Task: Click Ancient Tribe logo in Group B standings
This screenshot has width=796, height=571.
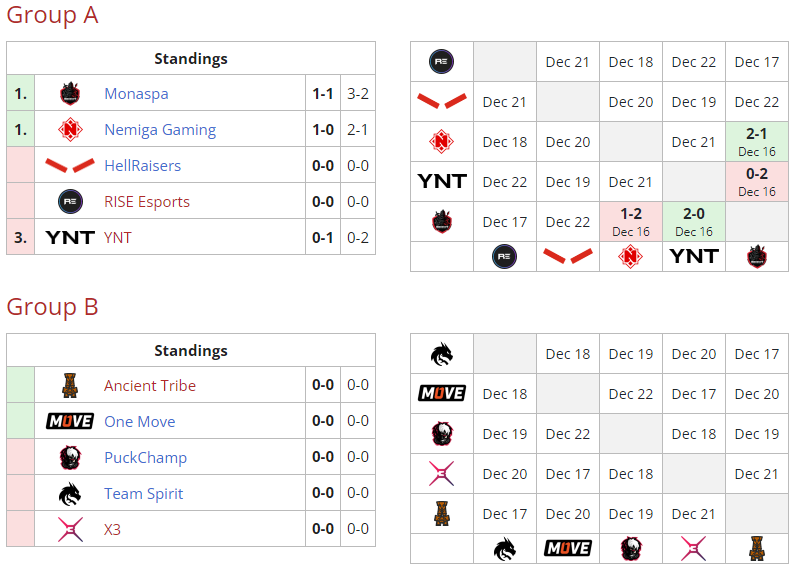Action: [69, 385]
